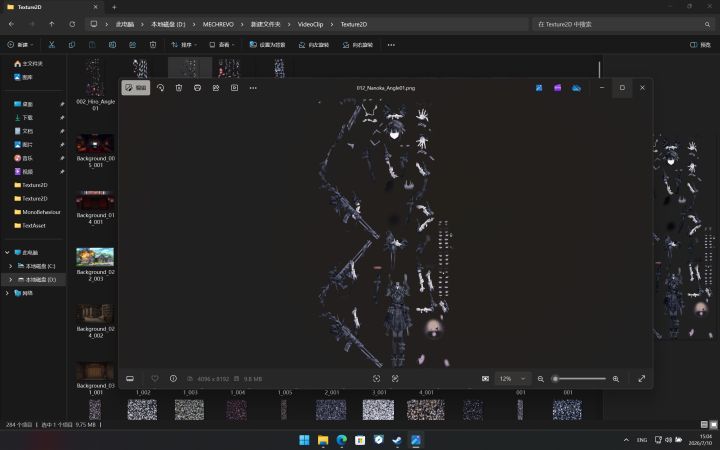The height and width of the screenshot is (450, 720).
Task: Rotate the image in Photos viewer
Action: click(160, 88)
